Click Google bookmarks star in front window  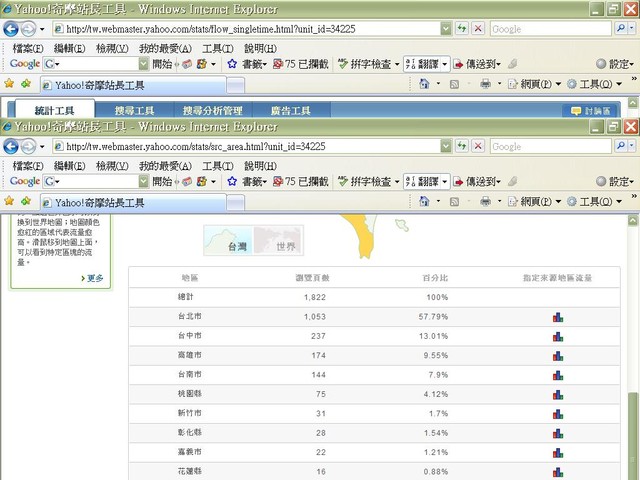click(x=232, y=181)
